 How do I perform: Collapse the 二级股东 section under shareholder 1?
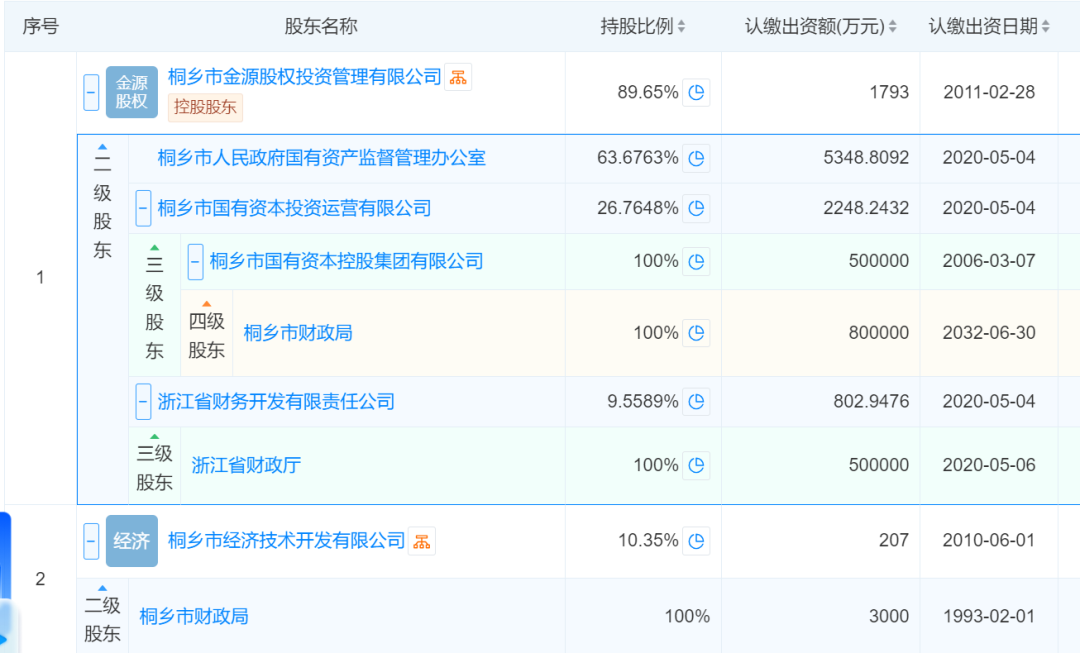pyautogui.click(x=103, y=147)
